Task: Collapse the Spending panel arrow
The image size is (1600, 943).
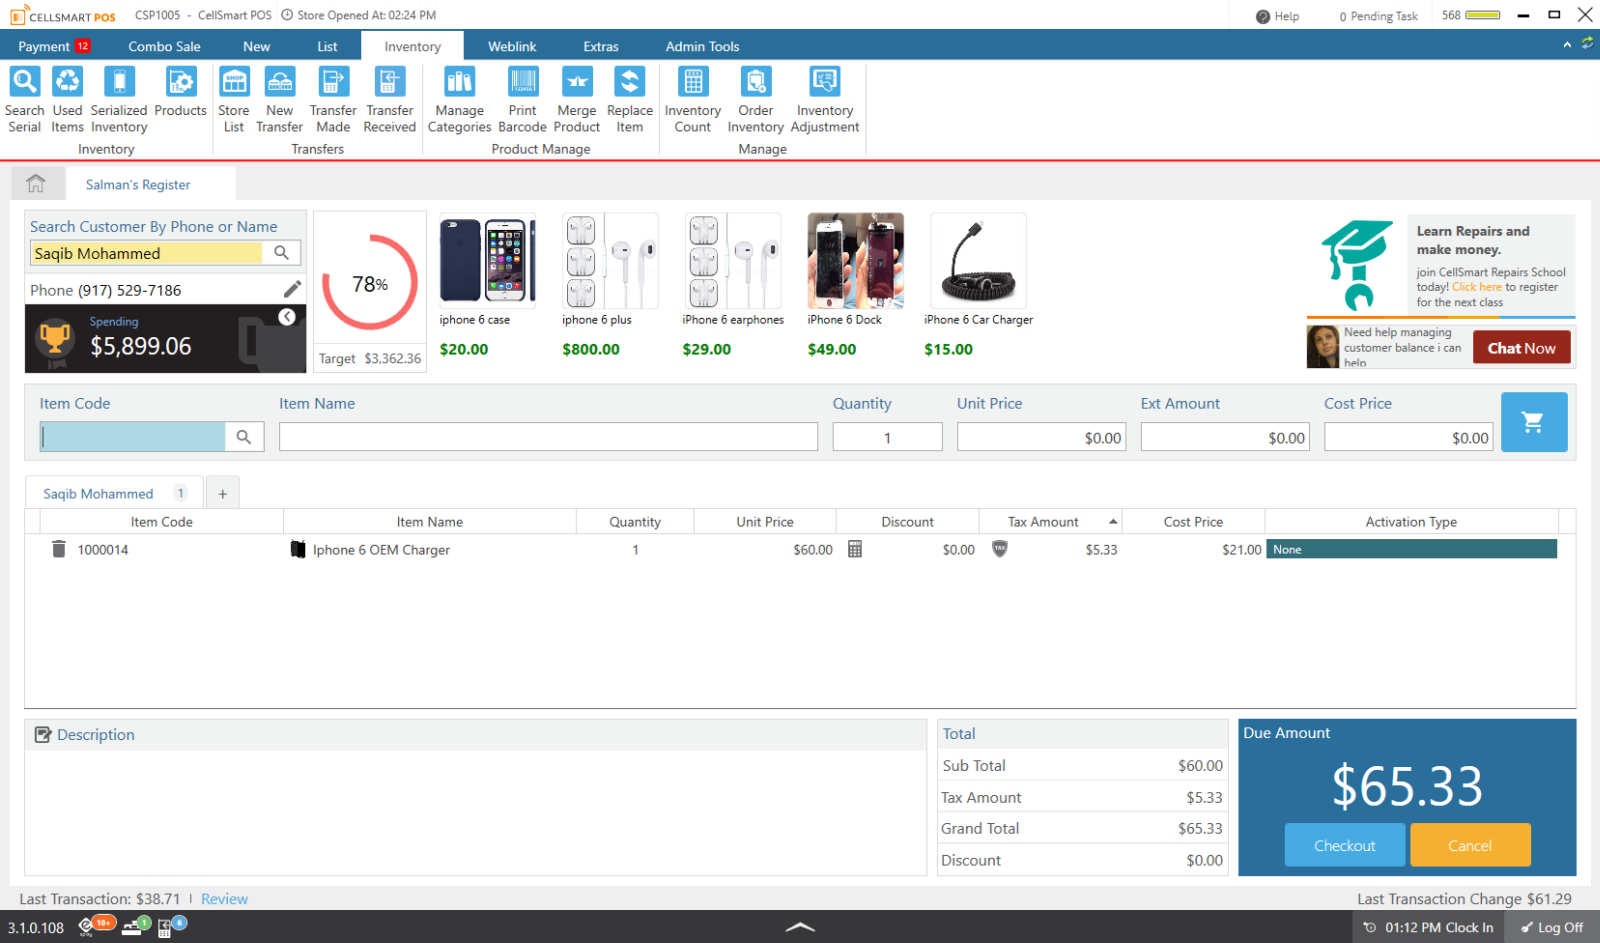Action: click(288, 316)
